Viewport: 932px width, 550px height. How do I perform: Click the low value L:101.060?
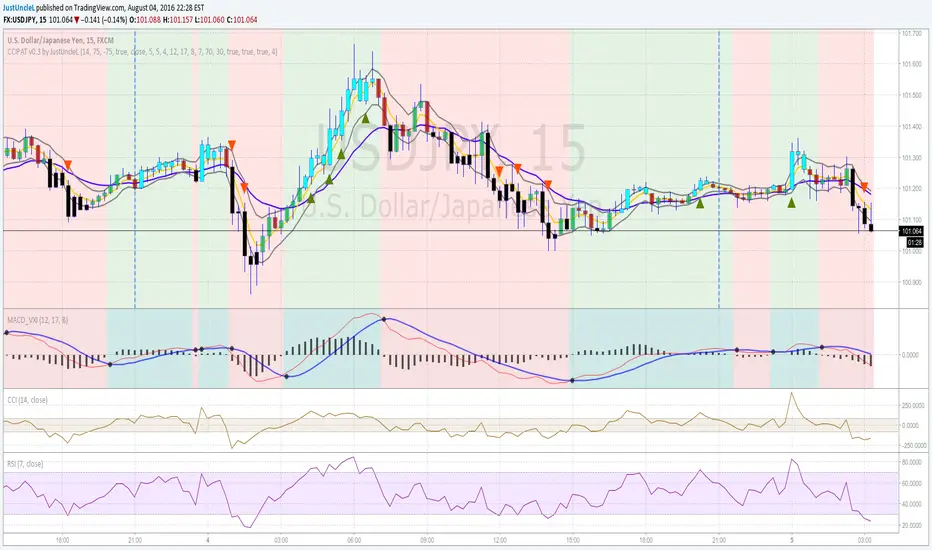[209, 20]
